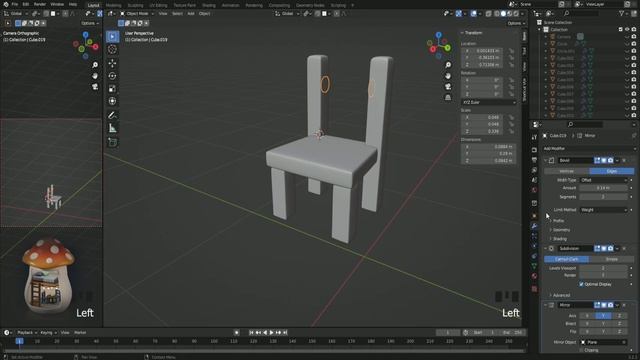The image size is (640, 360).
Task: Open the Tool properties tab icon
Action: click(x=534, y=138)
